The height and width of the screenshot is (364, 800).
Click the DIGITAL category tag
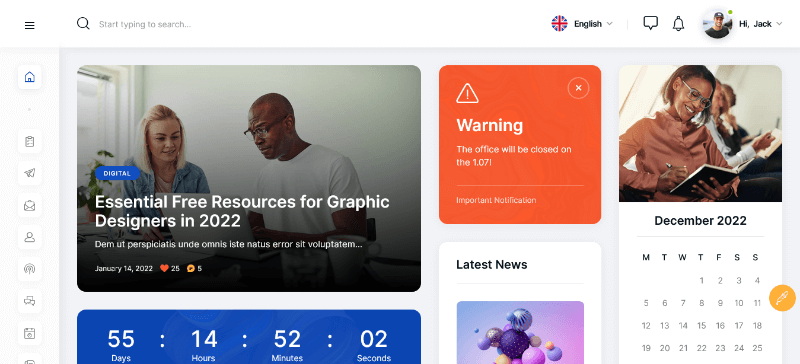[x=117, y=173]
